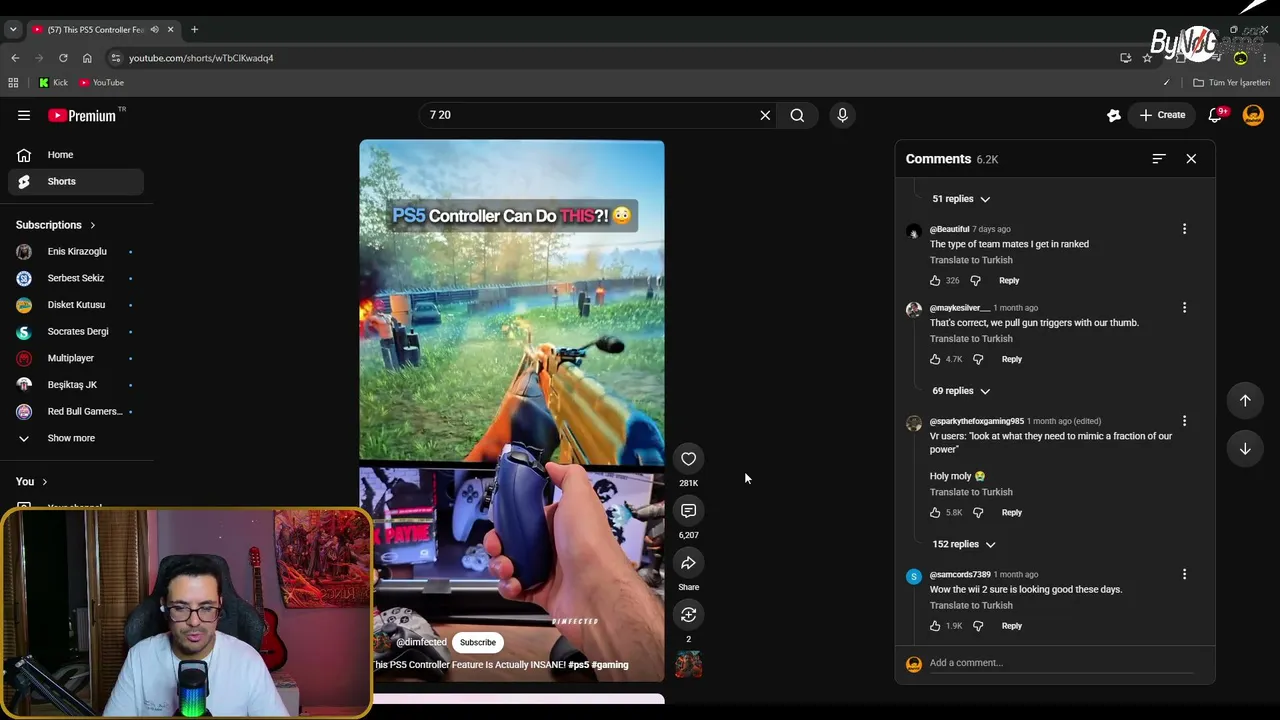
Task: Select Shorts in the sidebar
Action: point(76,182)
